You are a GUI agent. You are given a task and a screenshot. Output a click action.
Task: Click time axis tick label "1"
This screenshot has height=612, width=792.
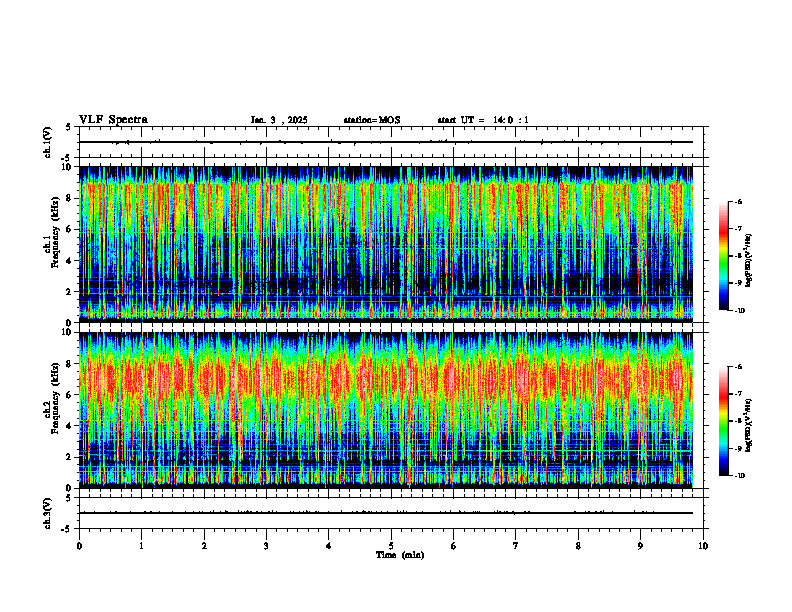pyautogui.click(x=141, y=546)
